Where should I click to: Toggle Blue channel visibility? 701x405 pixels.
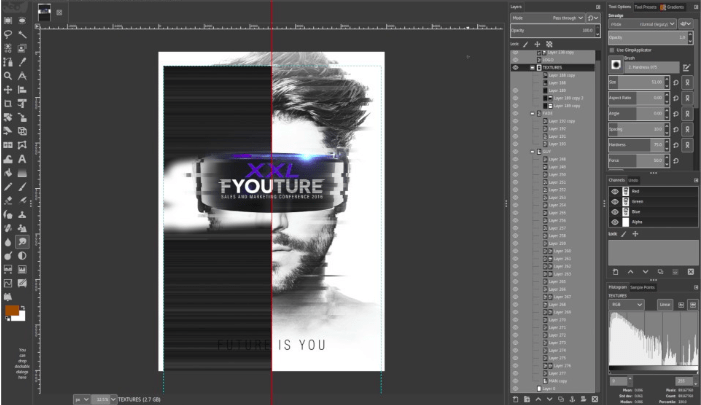click(x=615, y=212)
